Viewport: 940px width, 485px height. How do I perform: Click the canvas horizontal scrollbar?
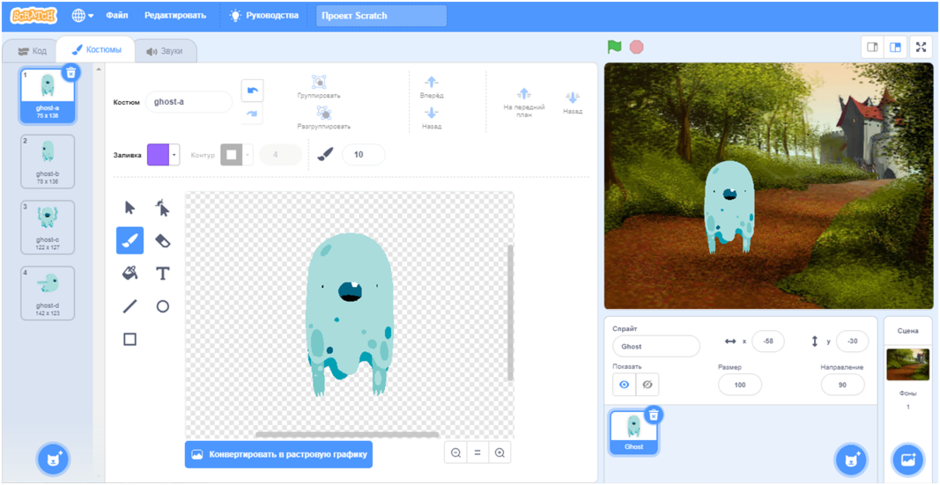pyautogui.click(x=347, y=434)
